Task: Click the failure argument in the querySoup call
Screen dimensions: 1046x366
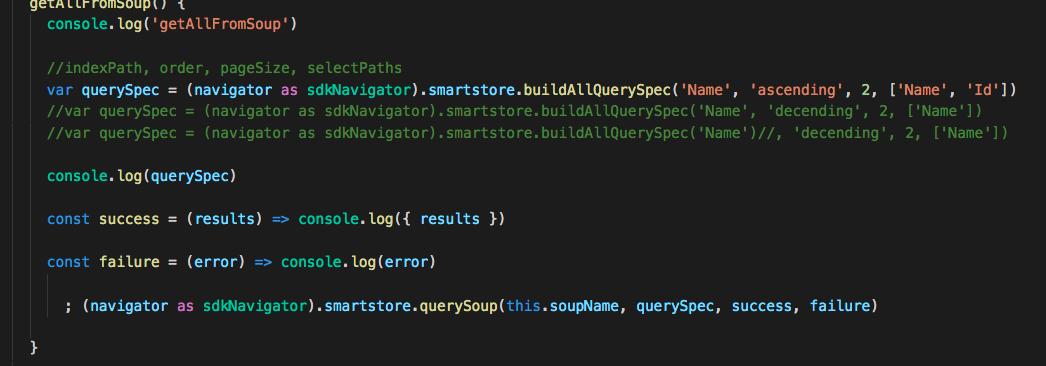Action: [840, 306]
